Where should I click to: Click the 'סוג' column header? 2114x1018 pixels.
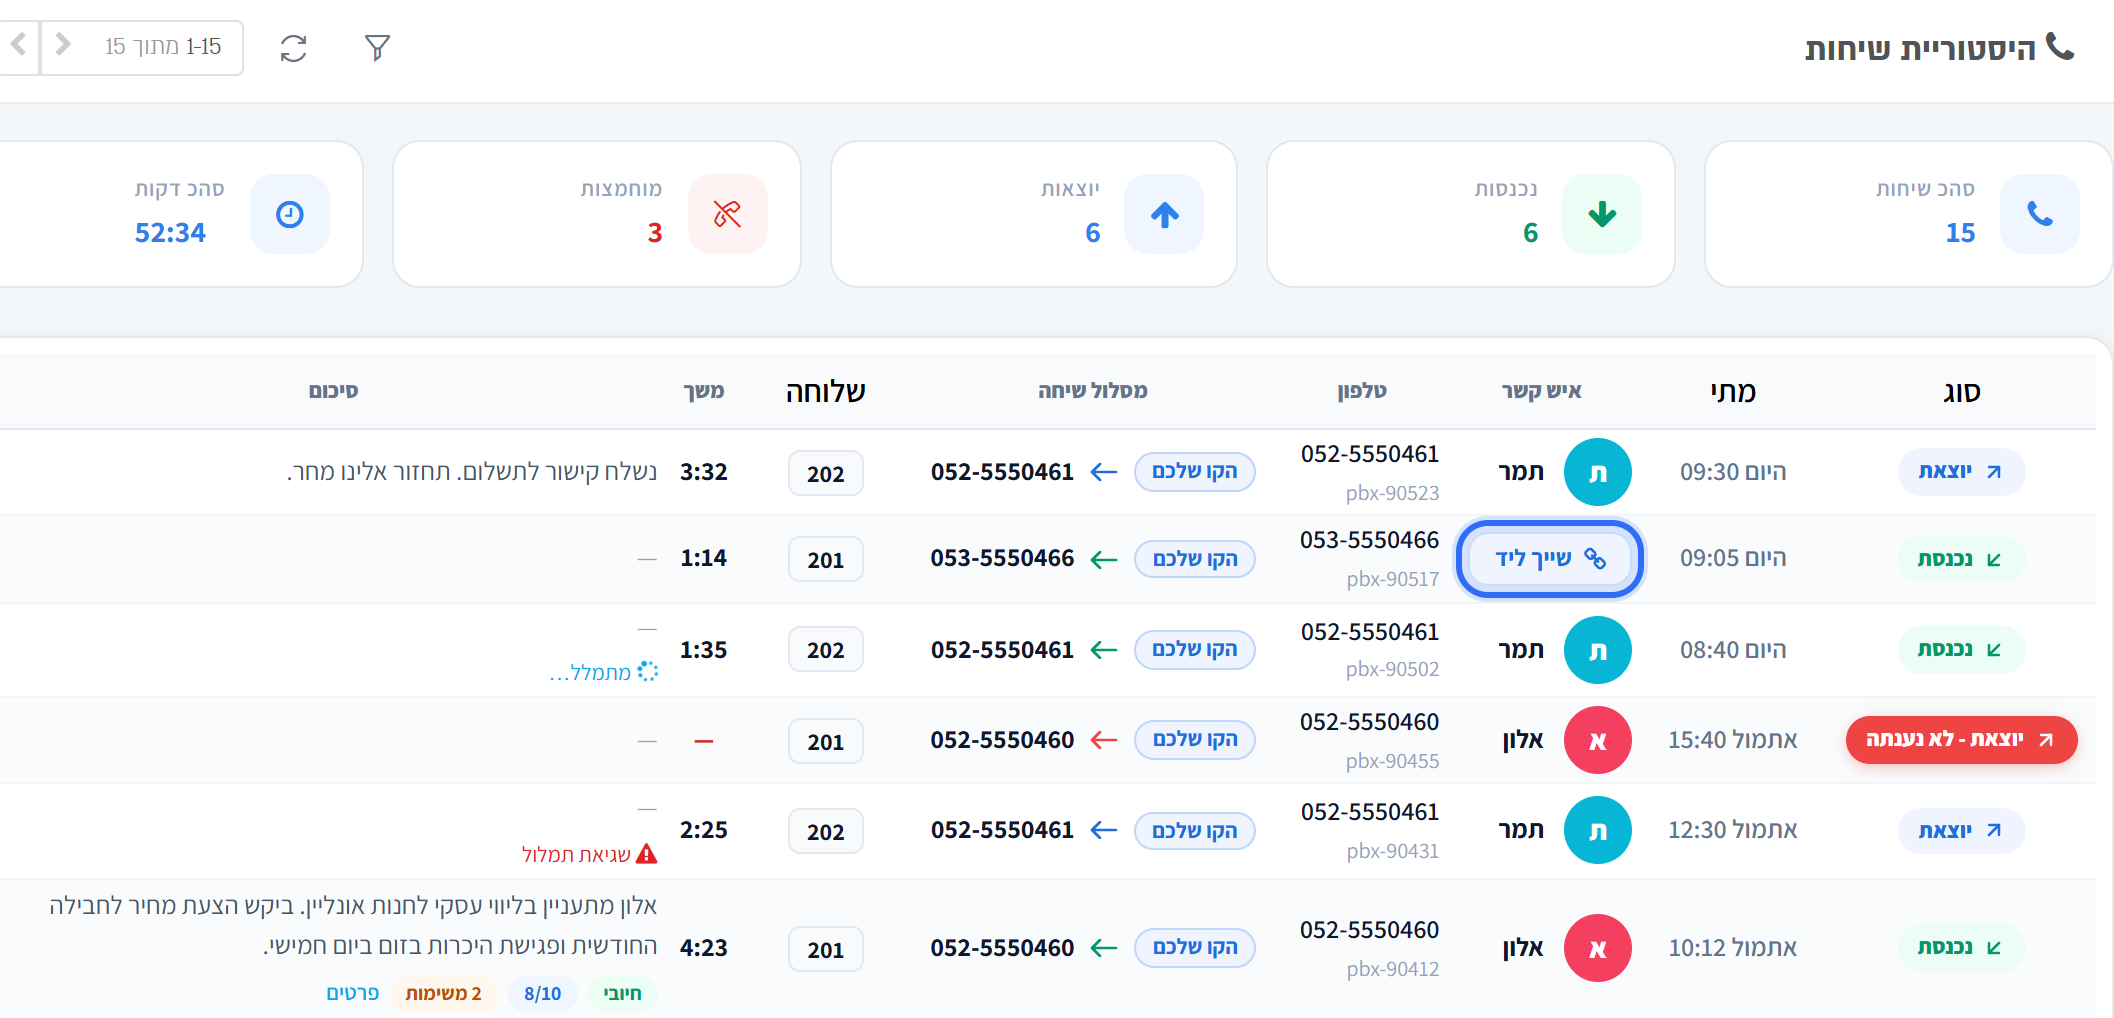[x=1961, y=392]
